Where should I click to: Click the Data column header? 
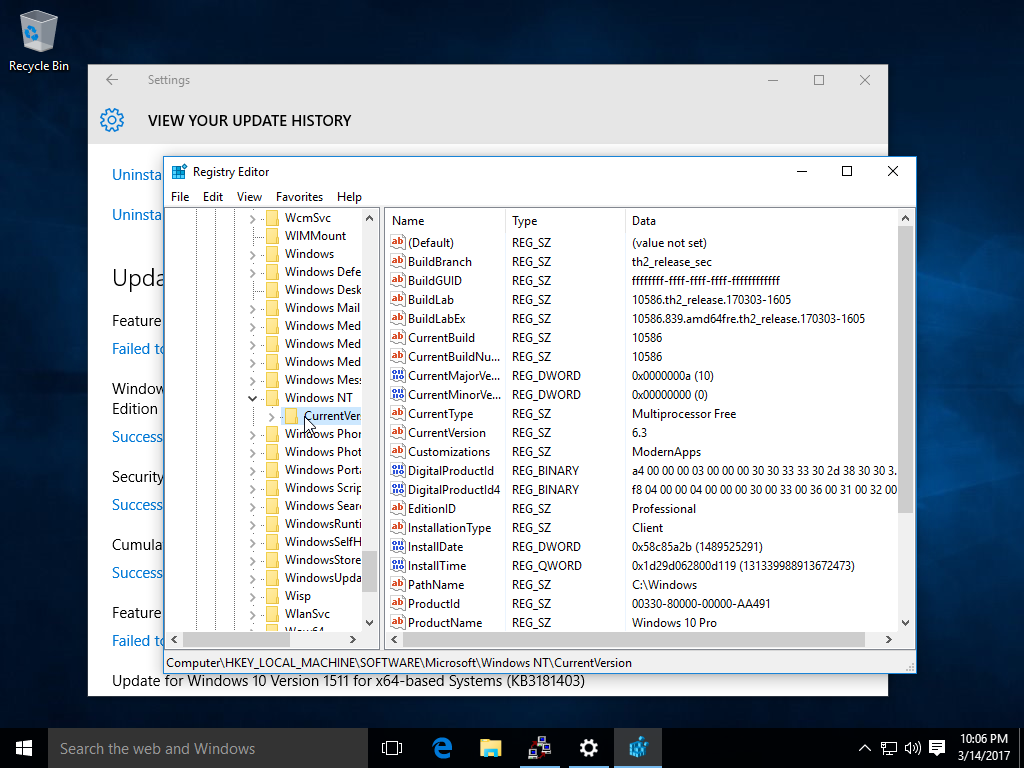point(761,221)
